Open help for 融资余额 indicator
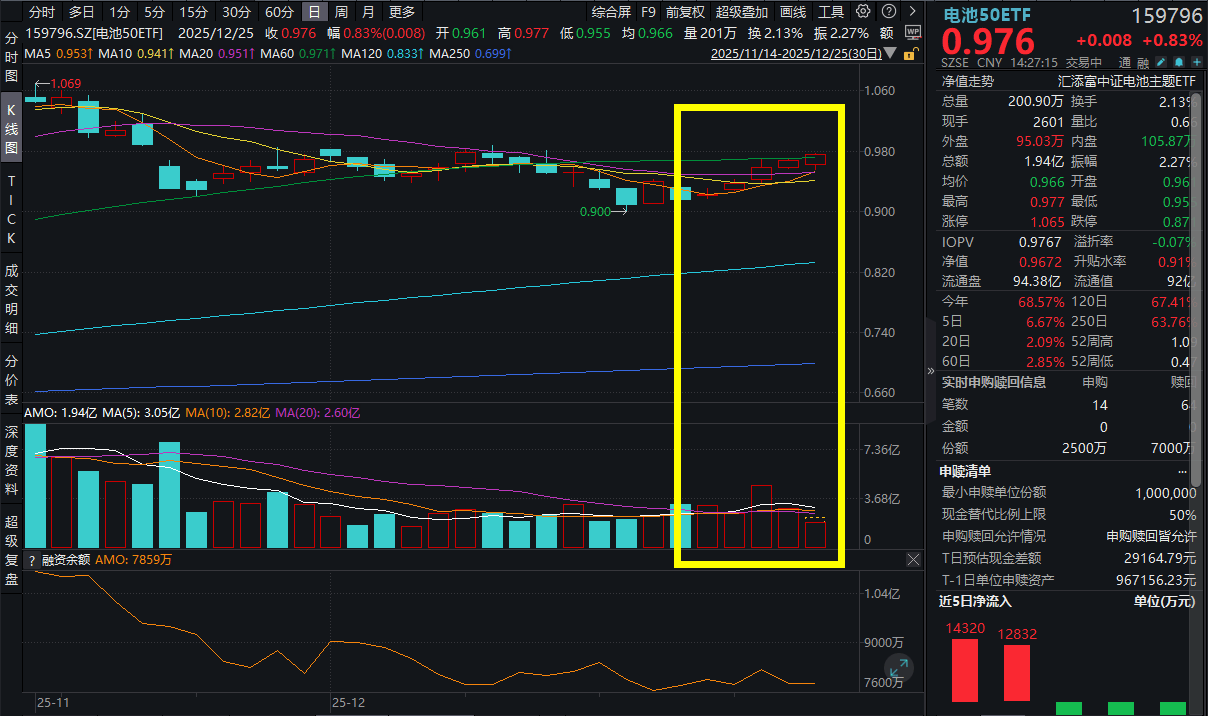The image size is (1208, 716). 32,560
